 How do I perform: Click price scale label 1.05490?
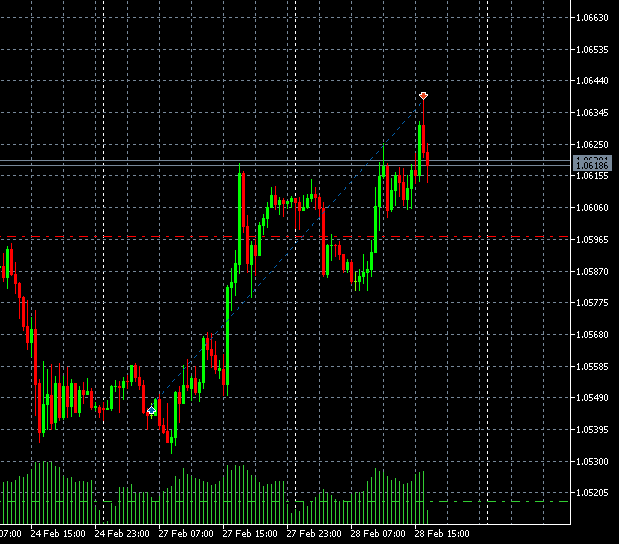(x=593, y=398)
